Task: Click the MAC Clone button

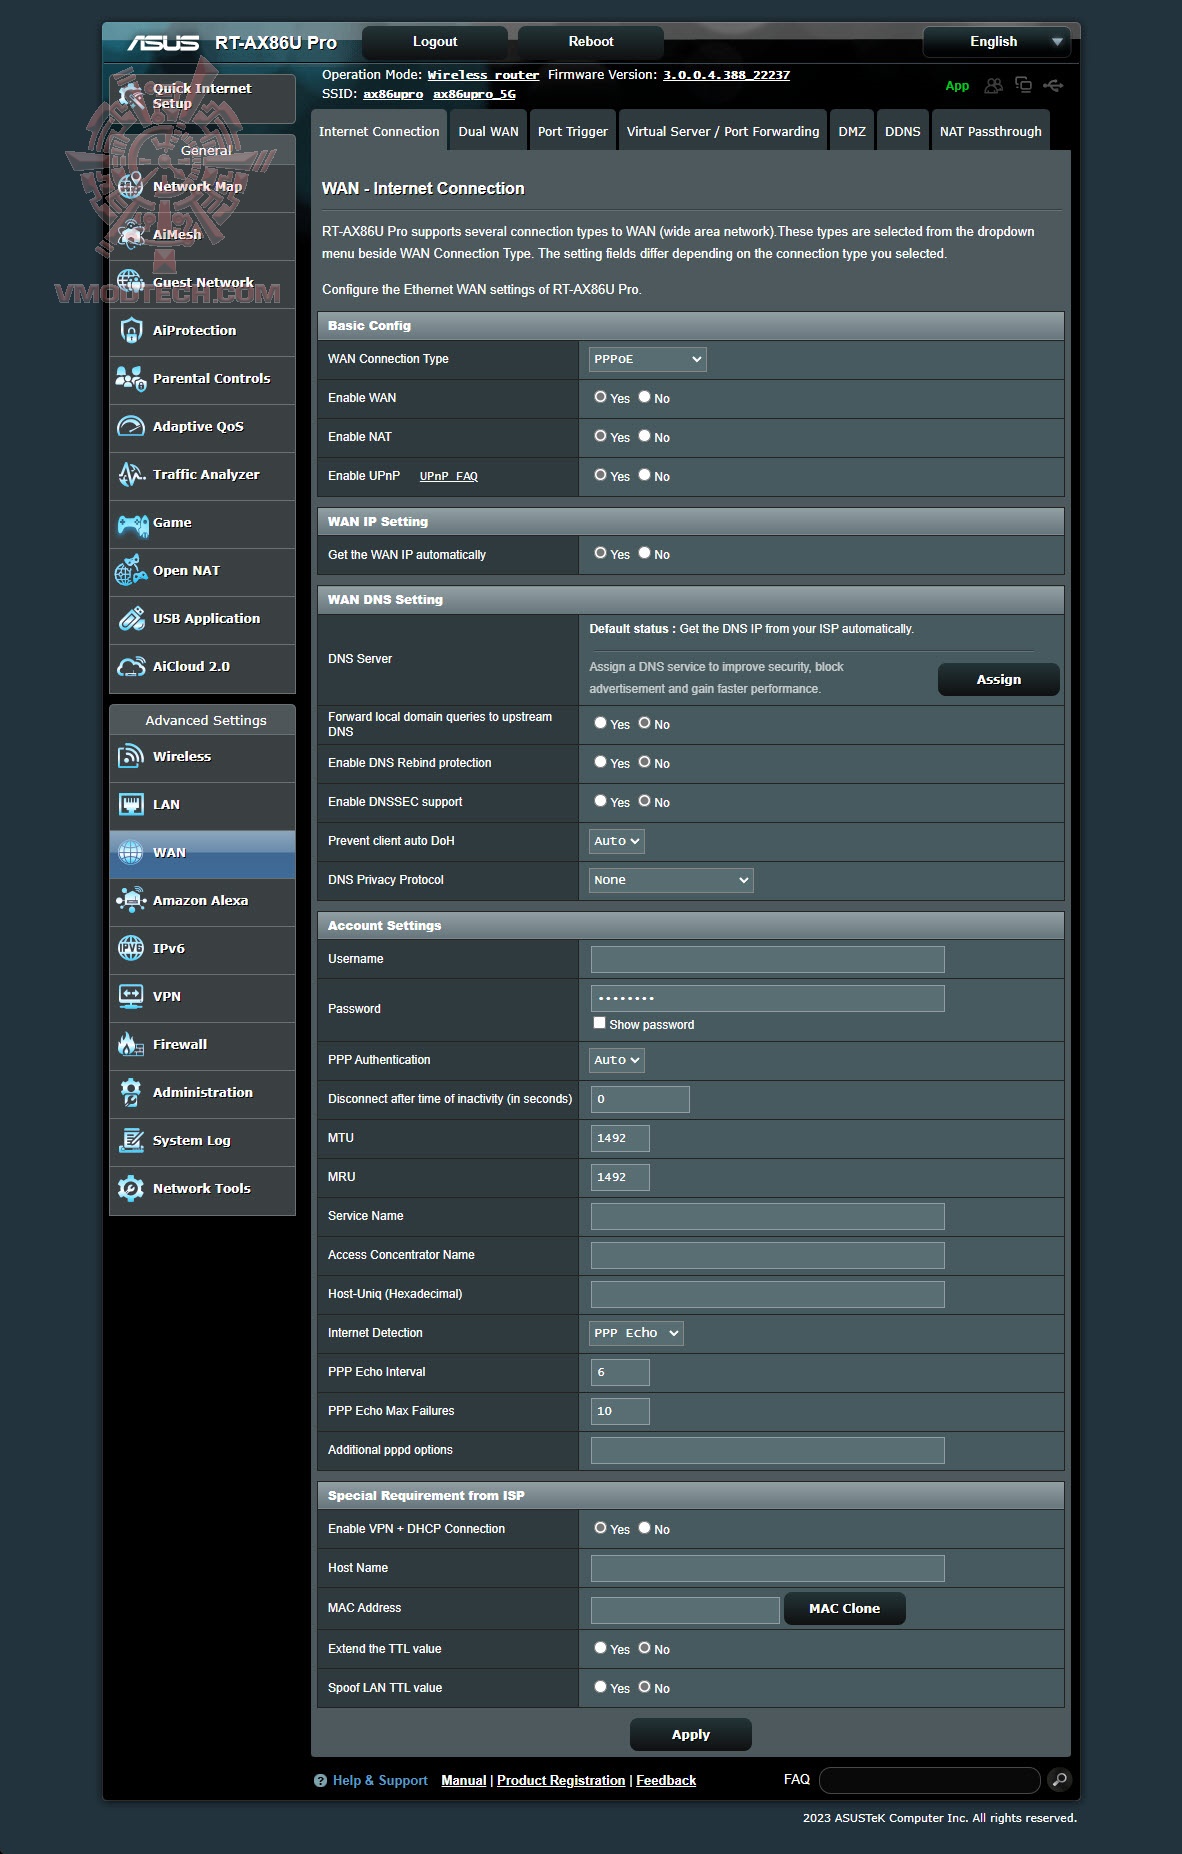Action: coord(844,1608)
